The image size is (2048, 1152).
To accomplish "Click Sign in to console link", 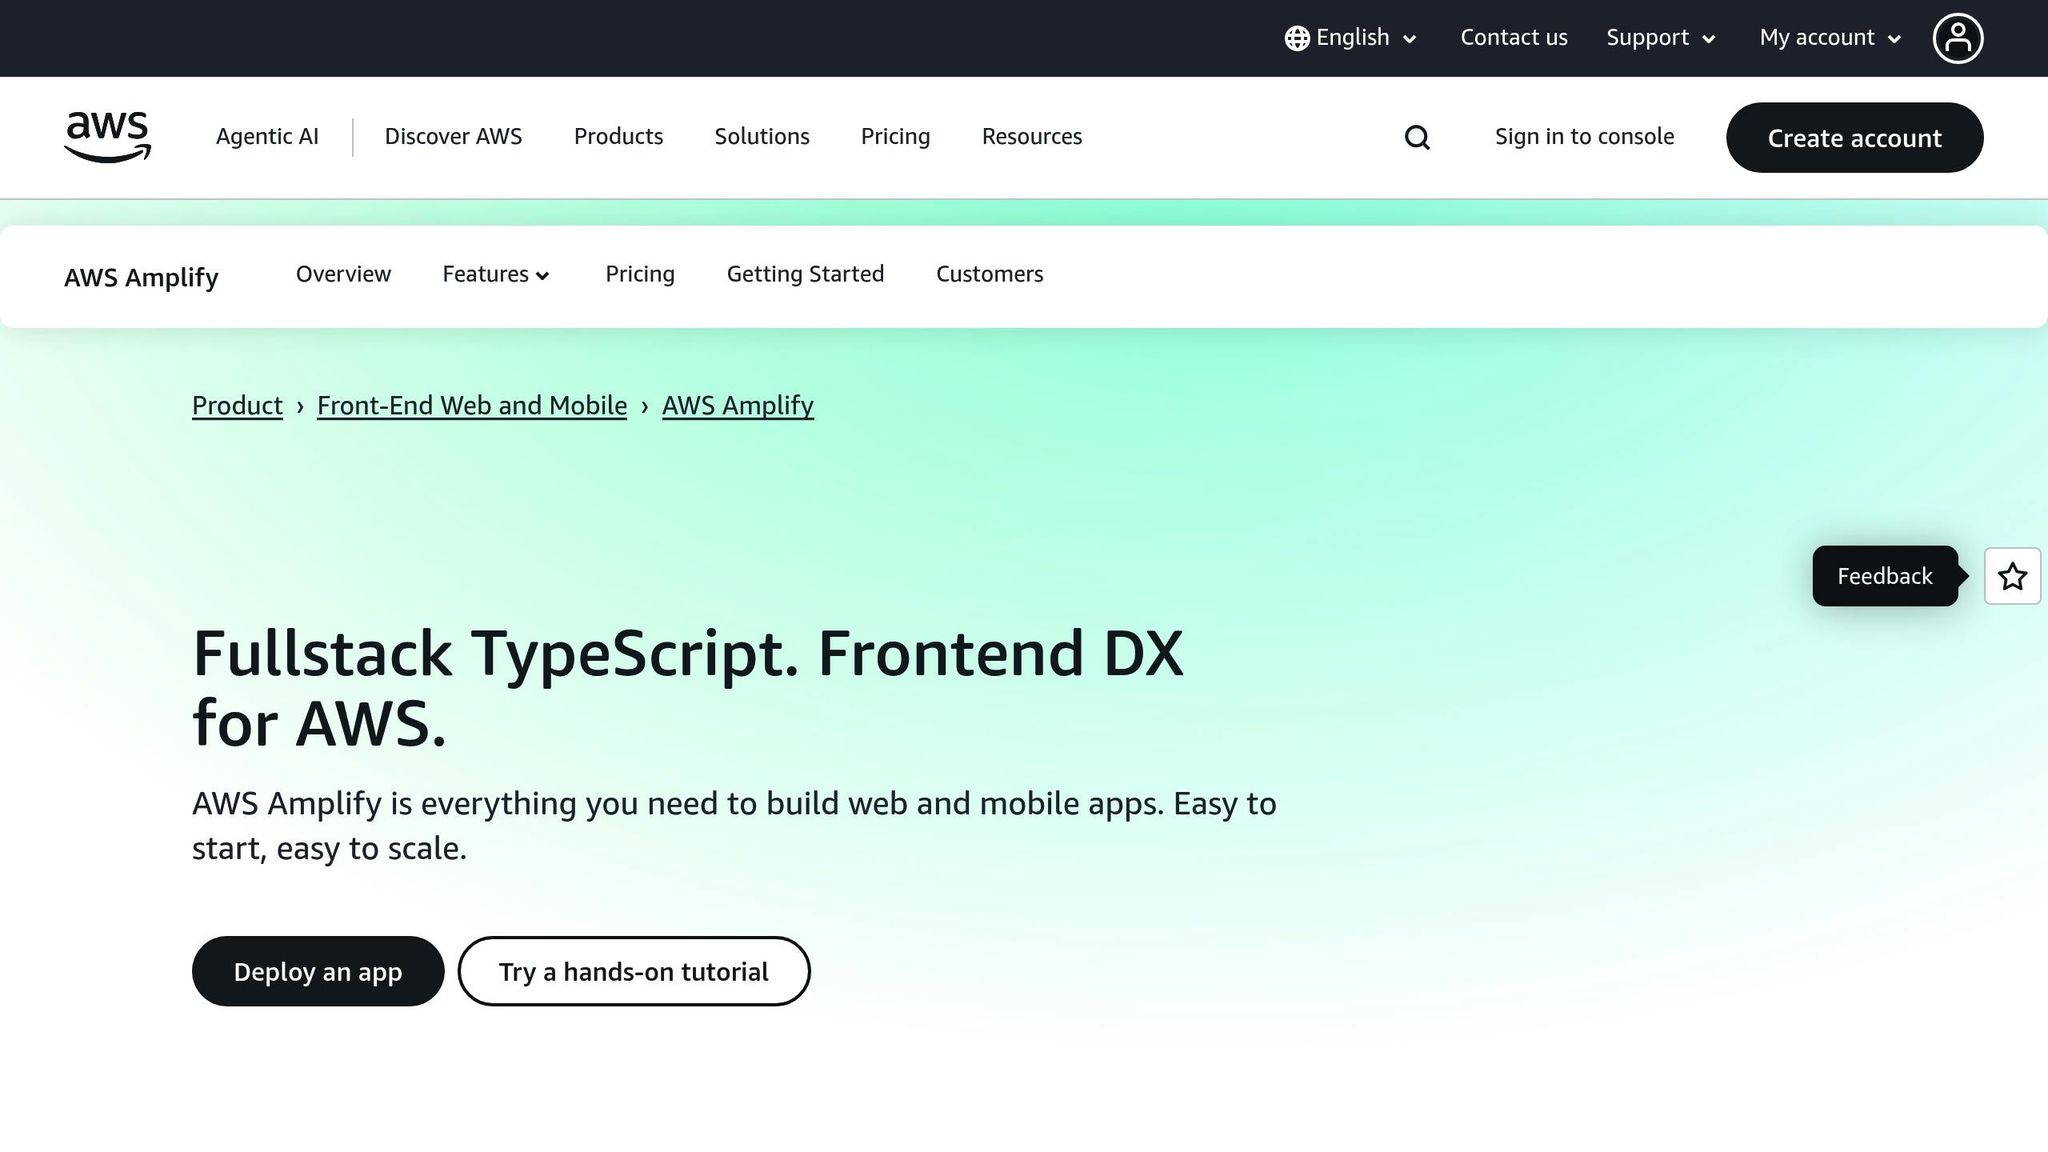I will tap(1584, 137).
